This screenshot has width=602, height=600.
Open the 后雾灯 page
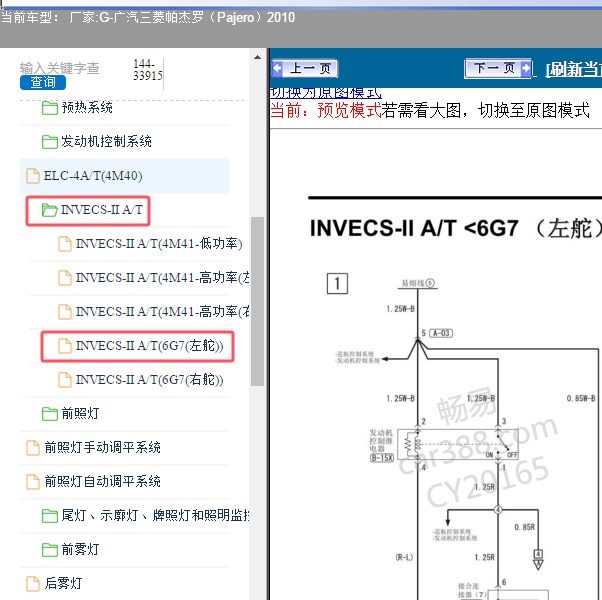(63, 583)
